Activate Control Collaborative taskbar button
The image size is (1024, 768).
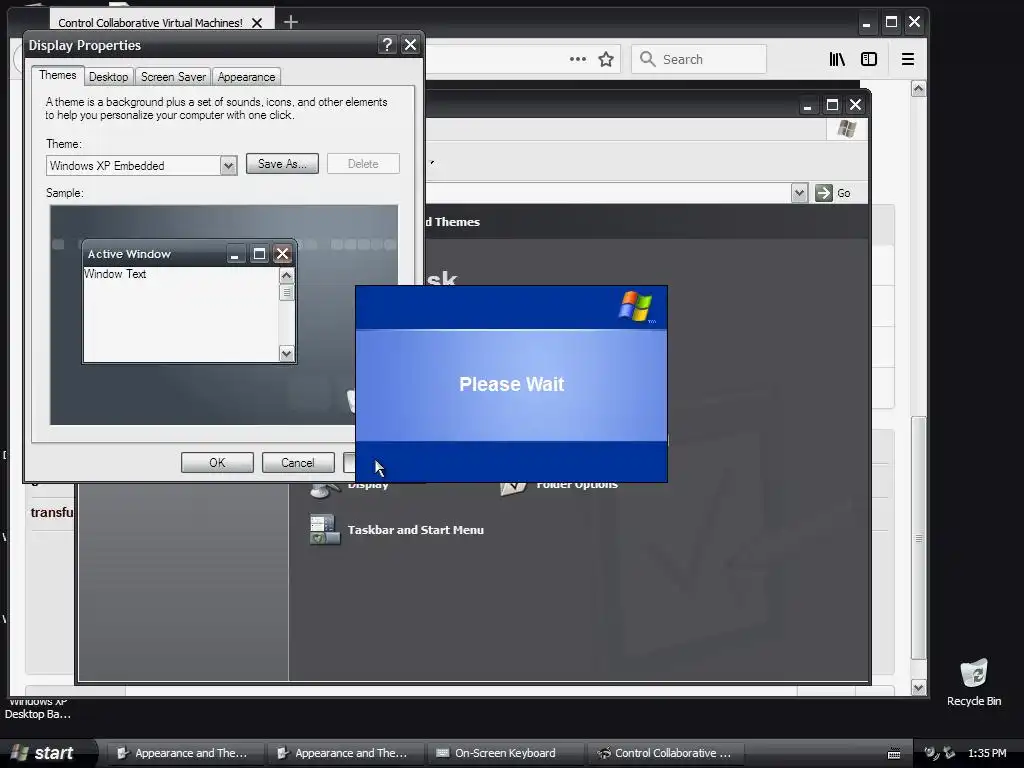coord(664,753)
